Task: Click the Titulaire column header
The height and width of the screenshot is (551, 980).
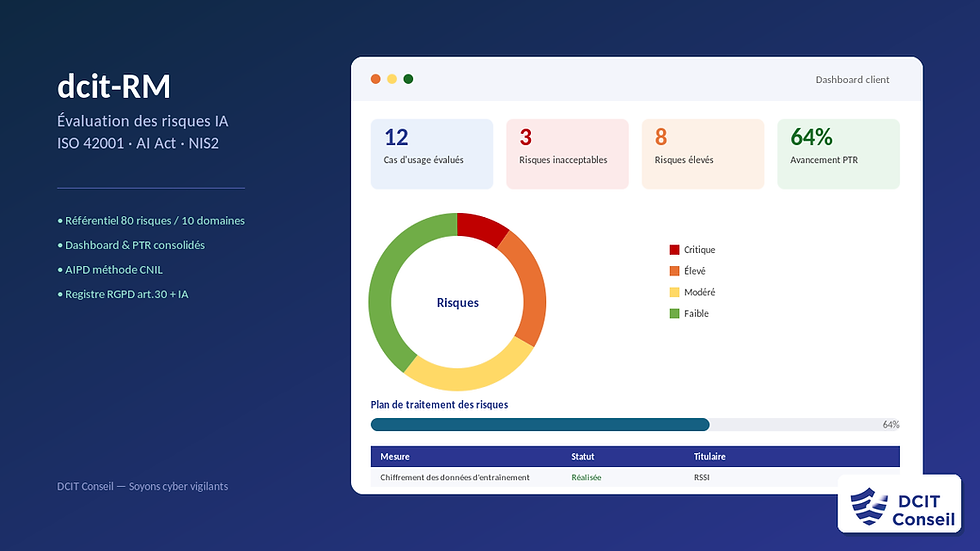Action: click(709, 457)
